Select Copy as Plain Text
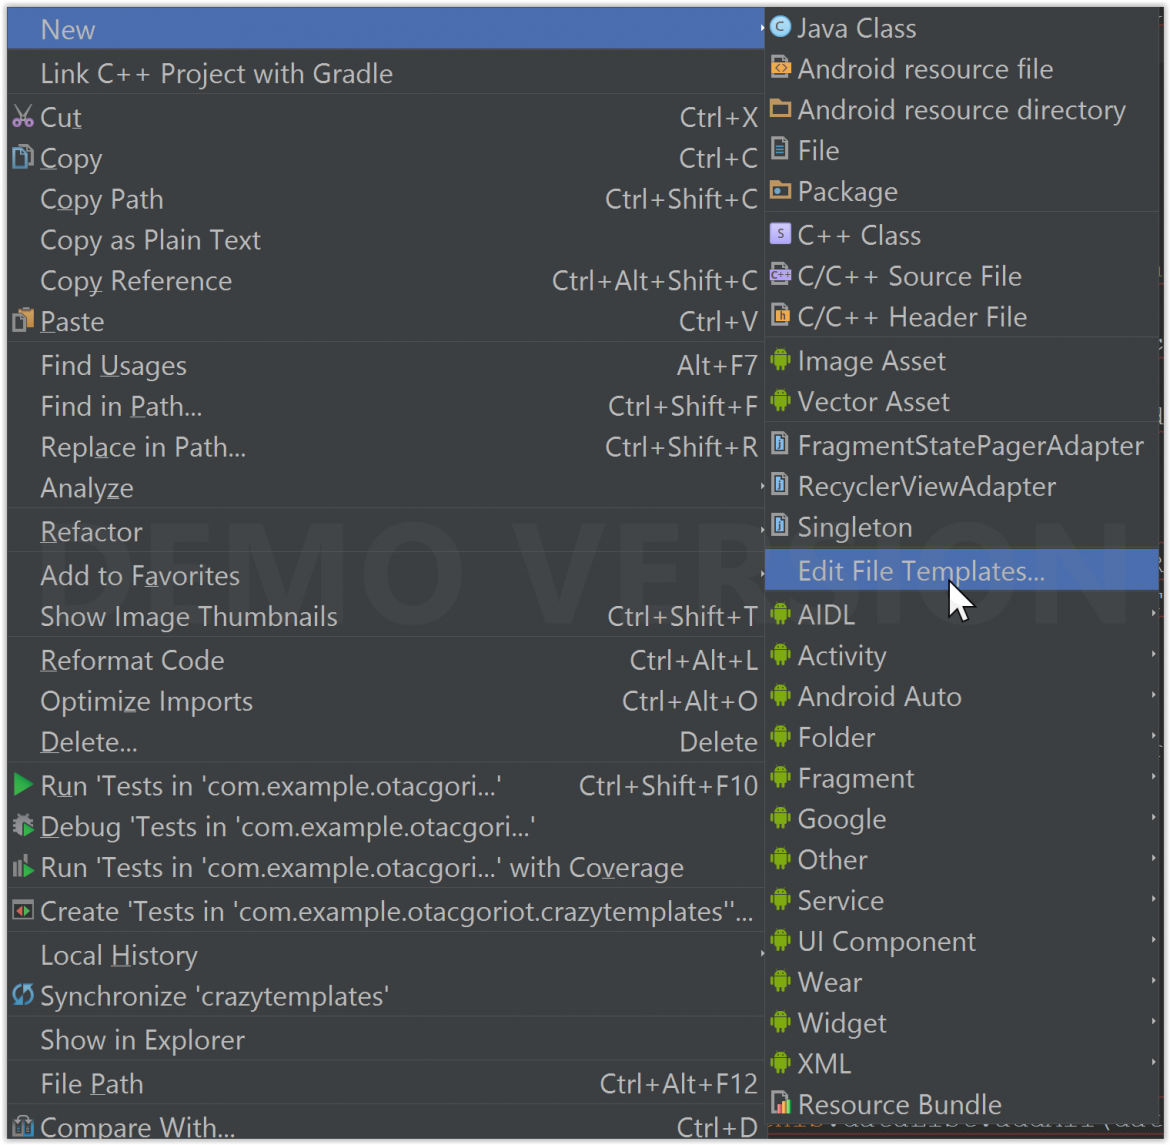This screenshot has width=1170, height=1145. point(386,240)
